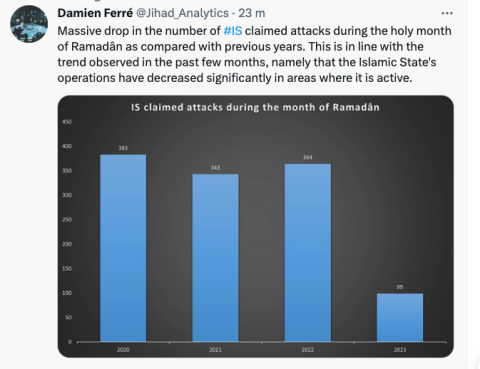480x369 pixels.
Task: Open the #IS hashtag link
Action: coord(233,31)
